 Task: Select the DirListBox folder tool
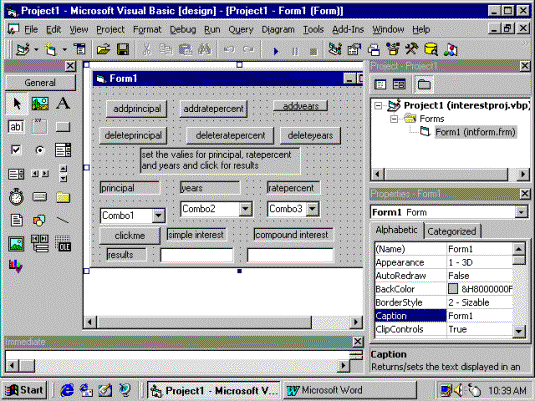click(x=63, y=197)
